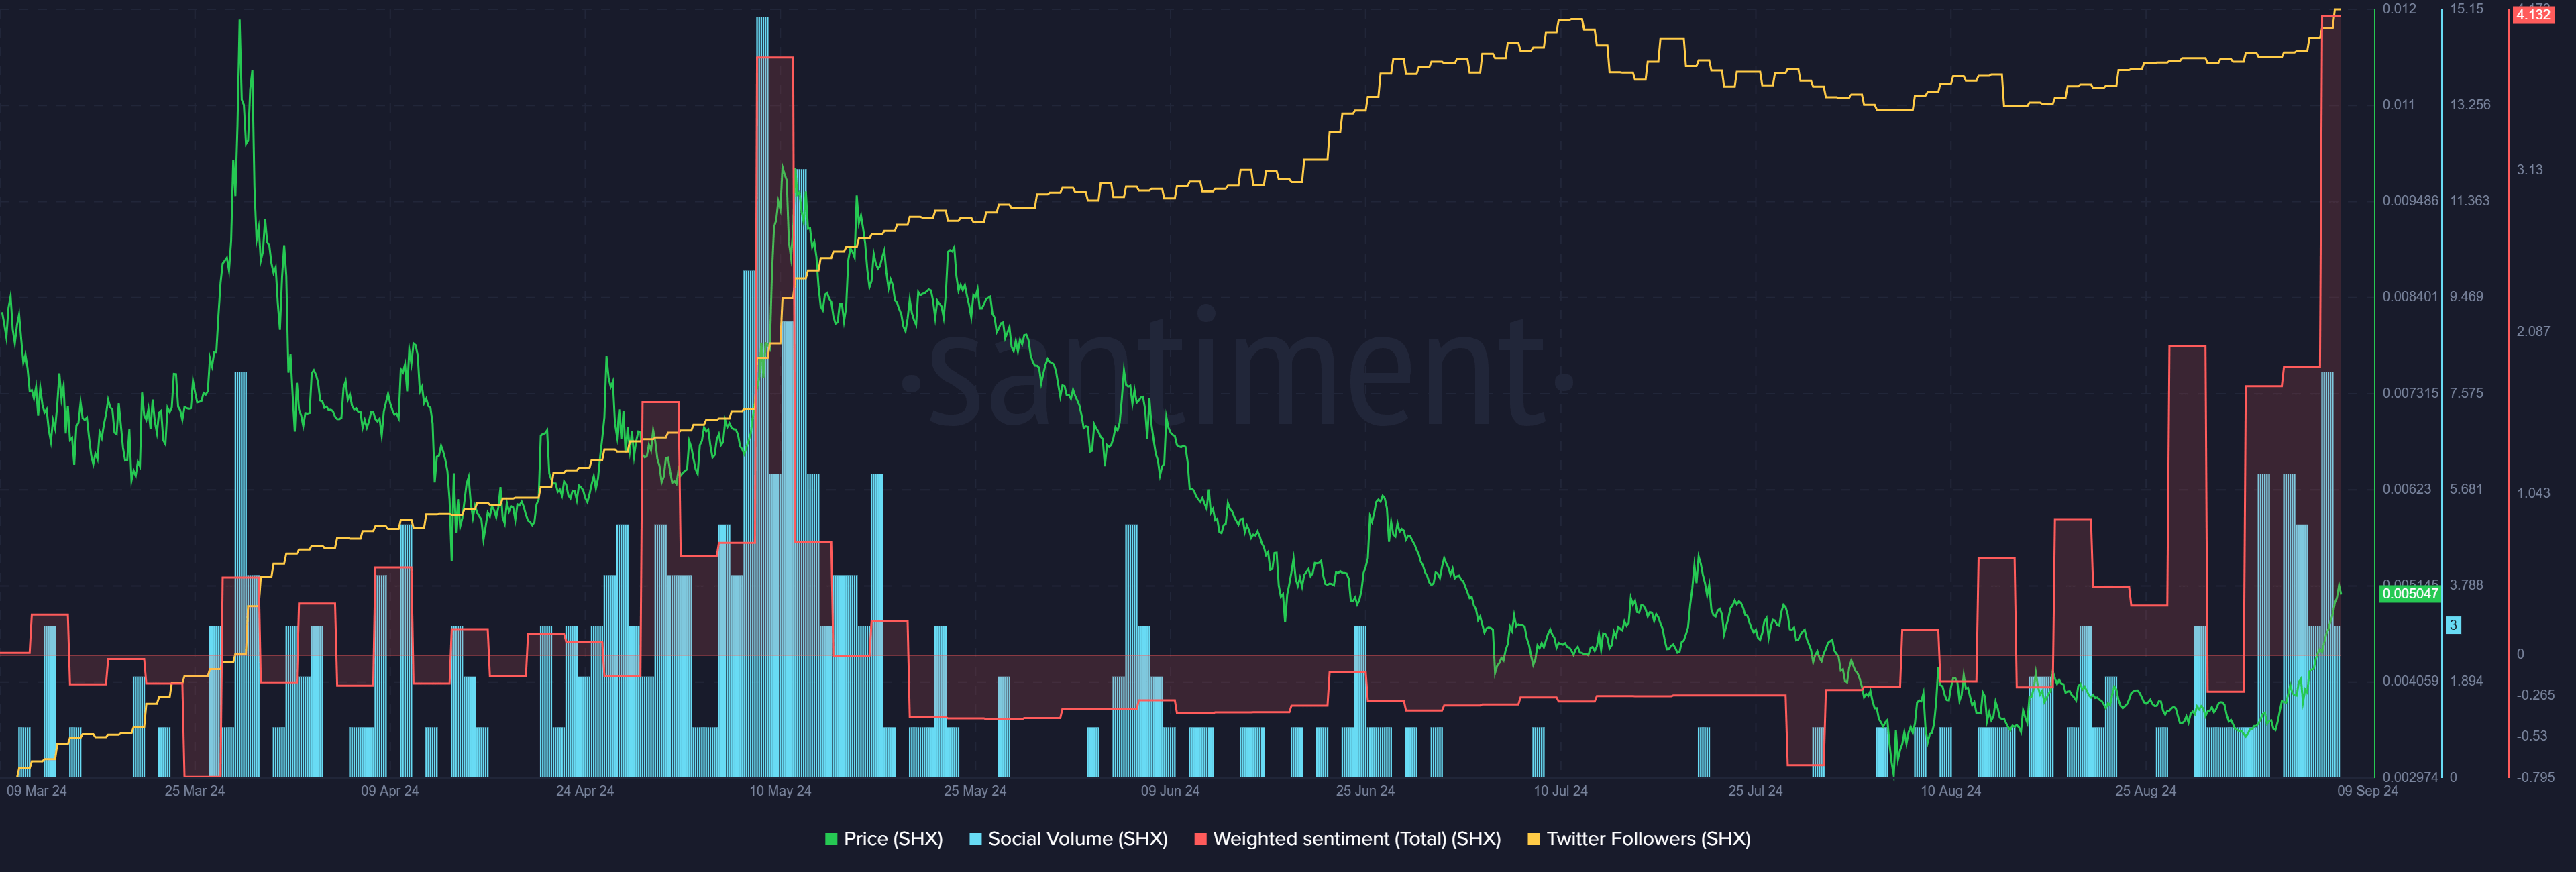Click the red Weighted sentiment legend swatch
2576x872 pixels.
click(1200, 839)
